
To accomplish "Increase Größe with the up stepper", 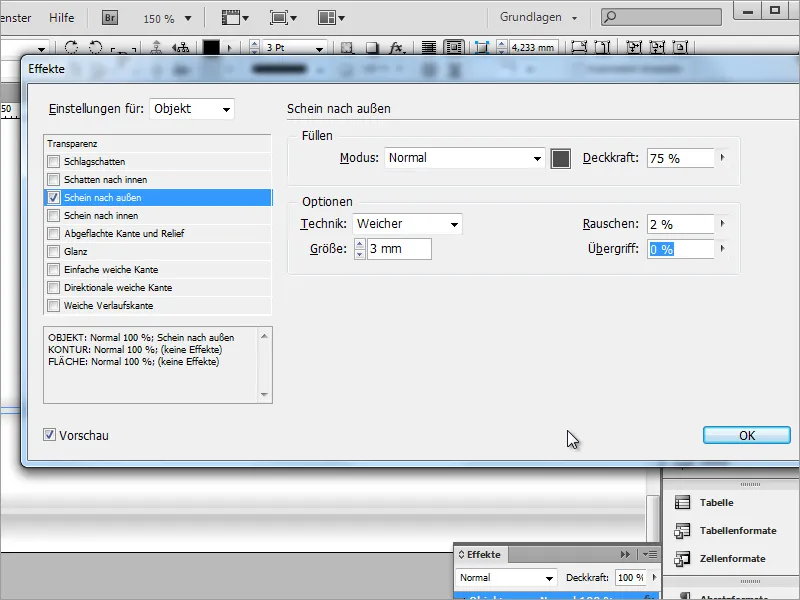I will coord(360,244).
